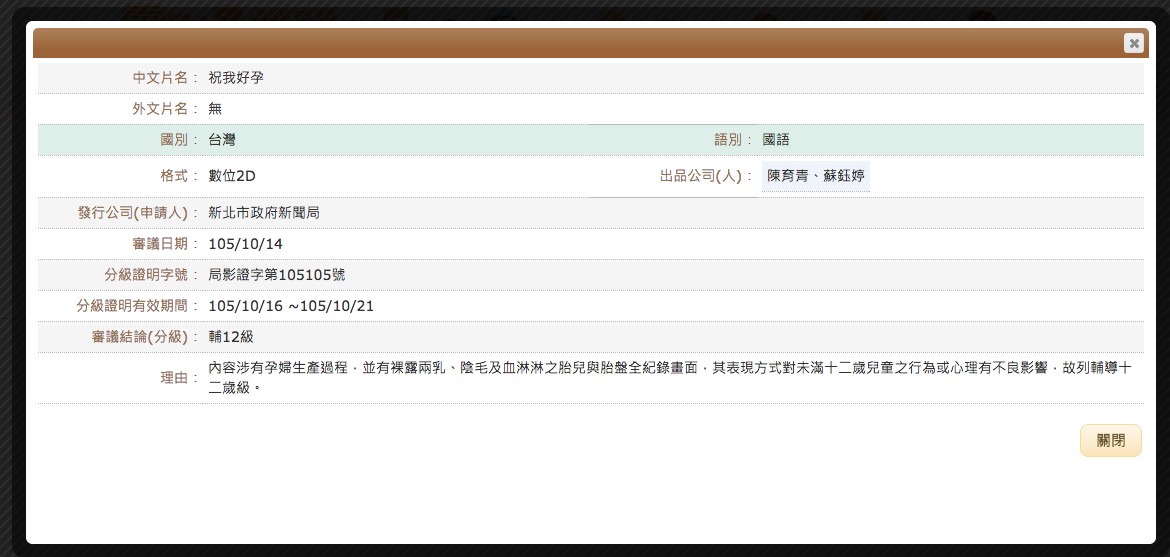The width and height of the screenshot is (1170, 557).
Task: Close the dialog with the X icon
Action: point(1132,43)
